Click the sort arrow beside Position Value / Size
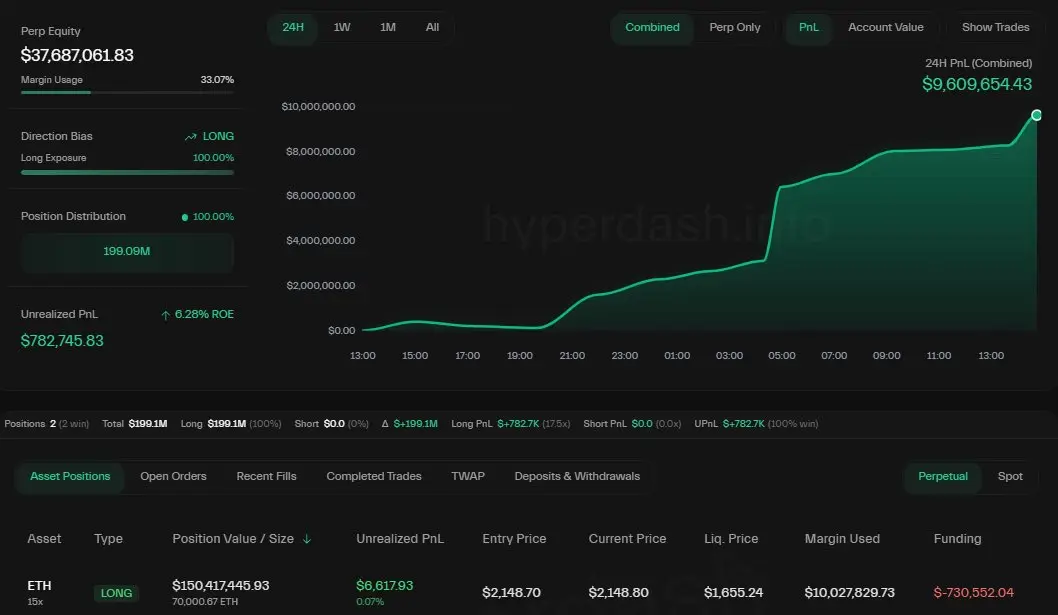Screen dimensions: 1058x615 pyautogui.click(x=306, y=539)
